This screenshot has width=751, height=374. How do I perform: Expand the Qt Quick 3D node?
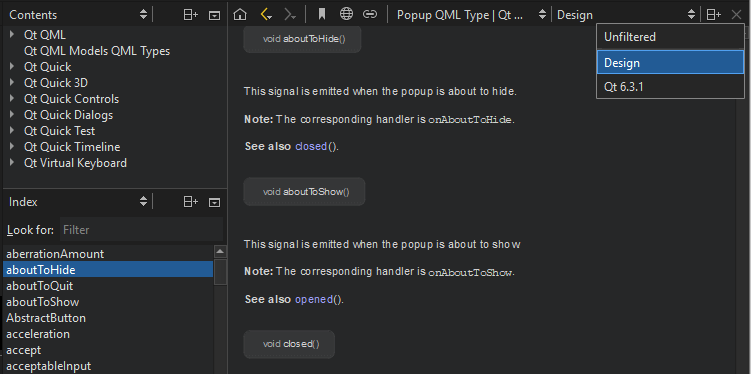pos(12,83)
